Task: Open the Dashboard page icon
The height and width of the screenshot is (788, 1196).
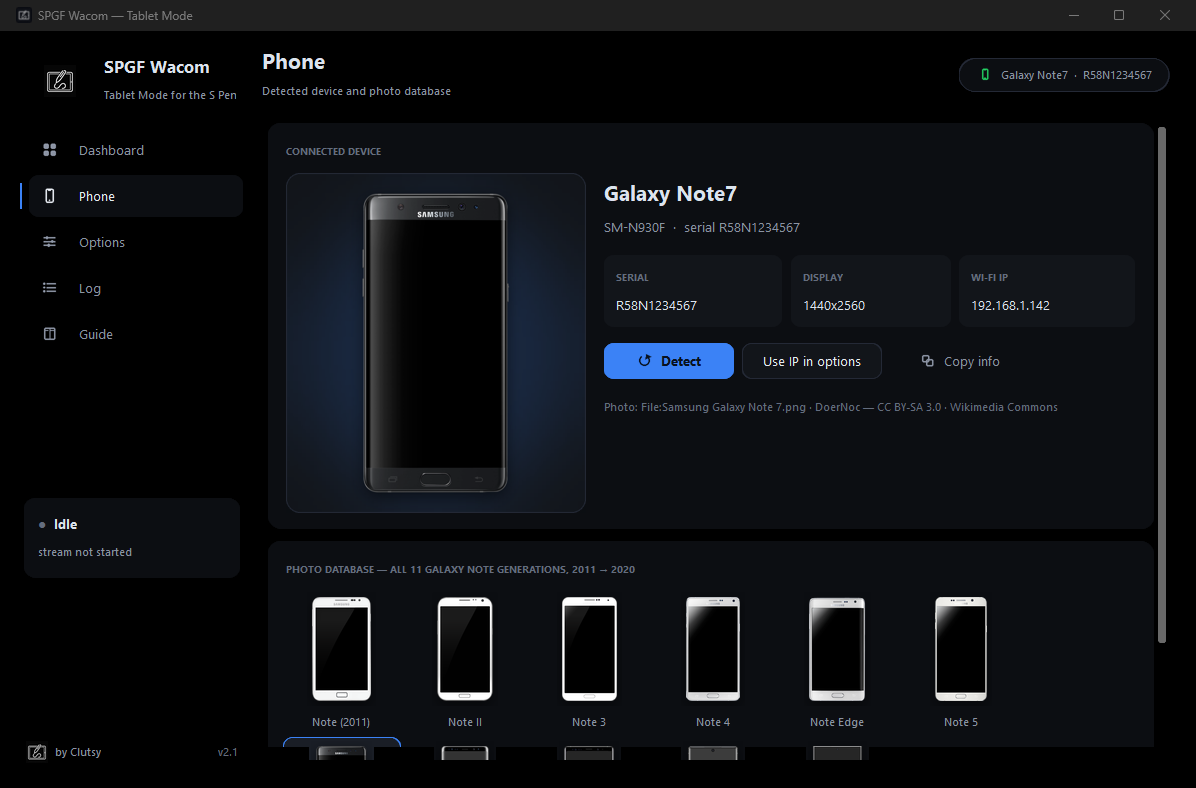Action: click(50, 150)
